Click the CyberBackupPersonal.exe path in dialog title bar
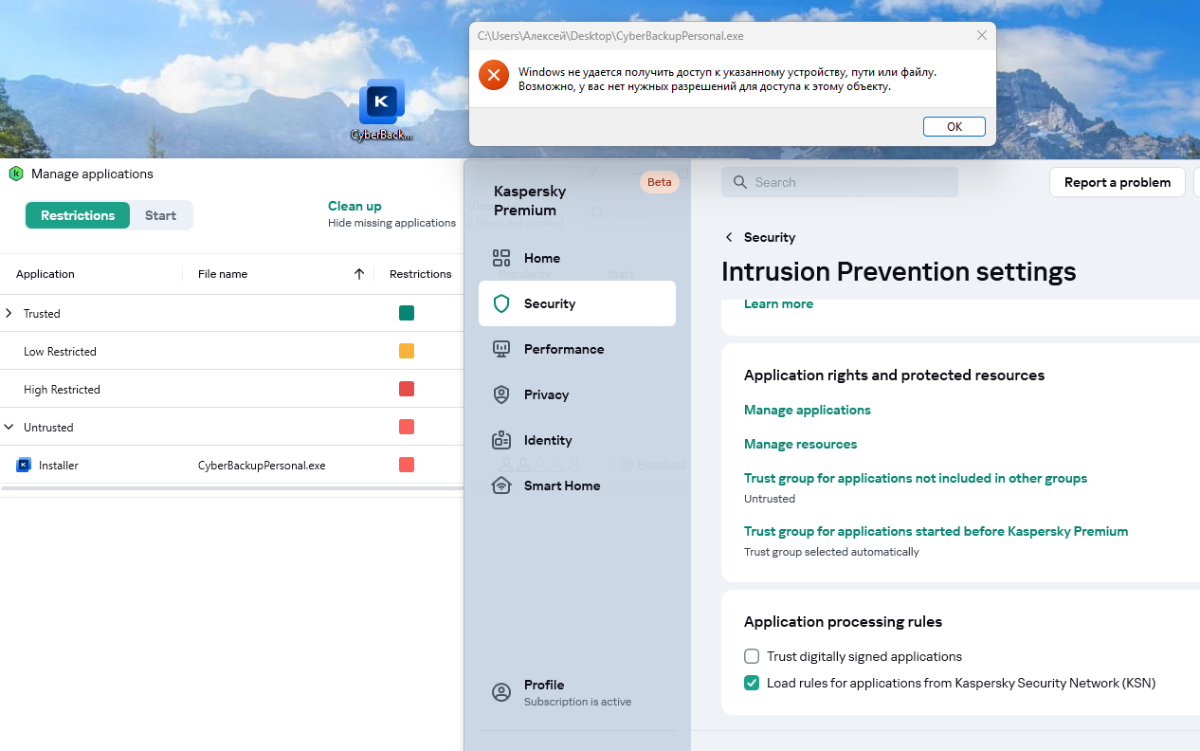1200x751 pixels. click(x=610, y=36)
